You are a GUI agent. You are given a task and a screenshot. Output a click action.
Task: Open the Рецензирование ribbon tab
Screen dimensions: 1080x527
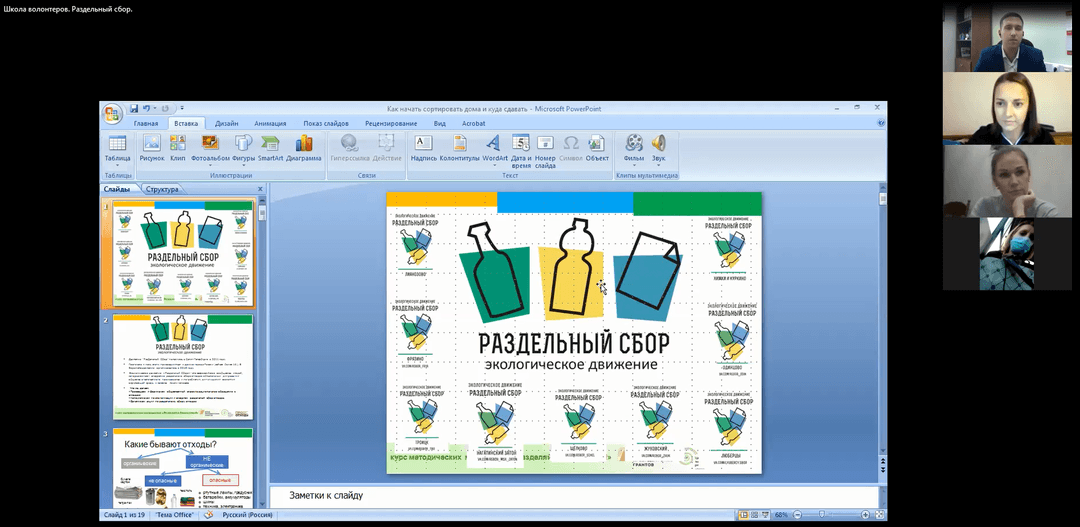pos(391,123)
